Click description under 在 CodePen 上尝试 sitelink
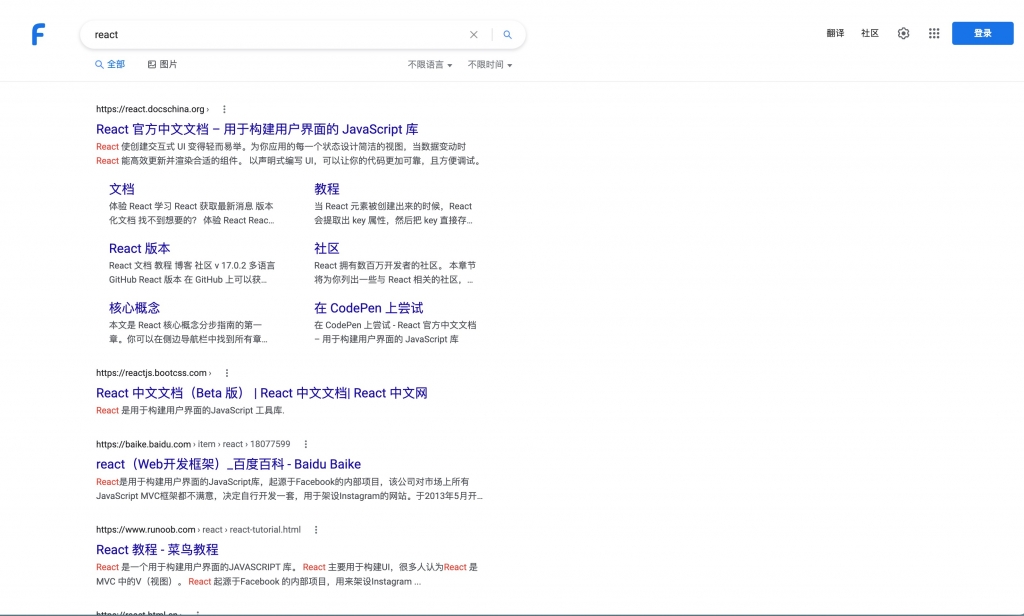This screenshot has height=616, width=1024. tap(395, 332)
